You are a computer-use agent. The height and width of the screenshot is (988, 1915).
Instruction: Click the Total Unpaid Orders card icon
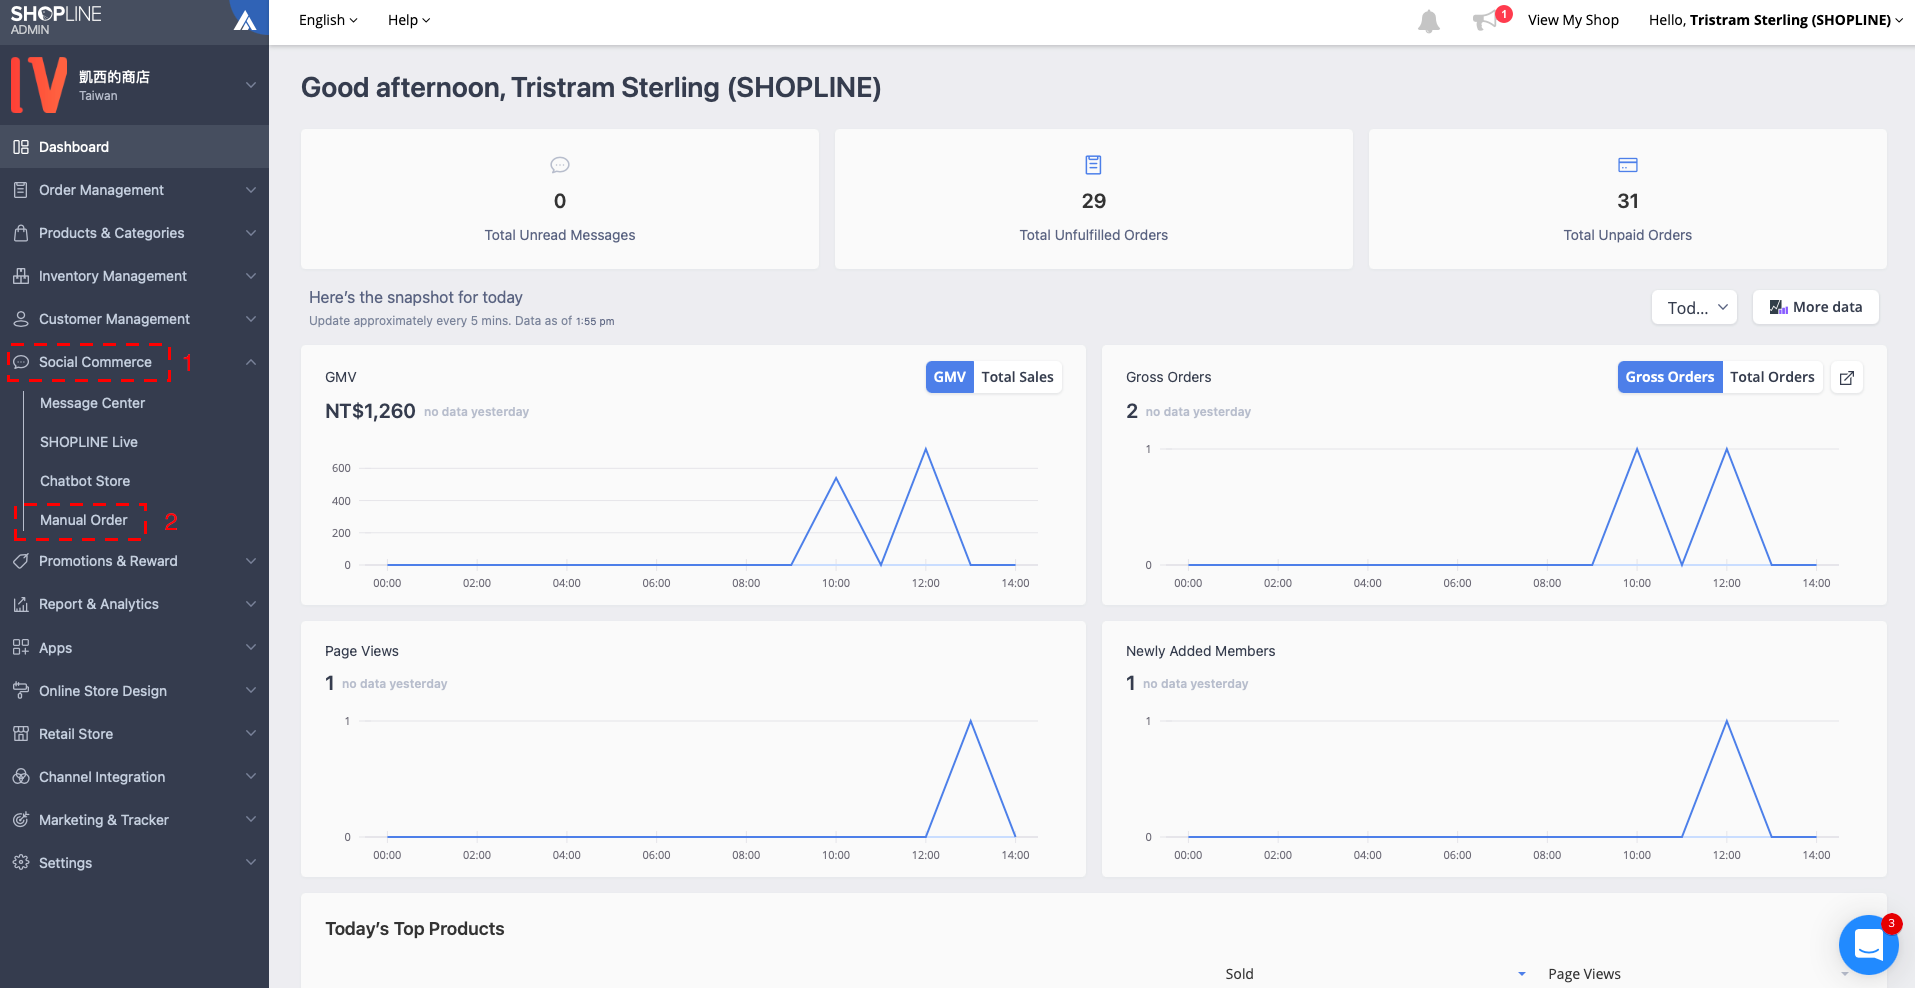point(1628,165)
